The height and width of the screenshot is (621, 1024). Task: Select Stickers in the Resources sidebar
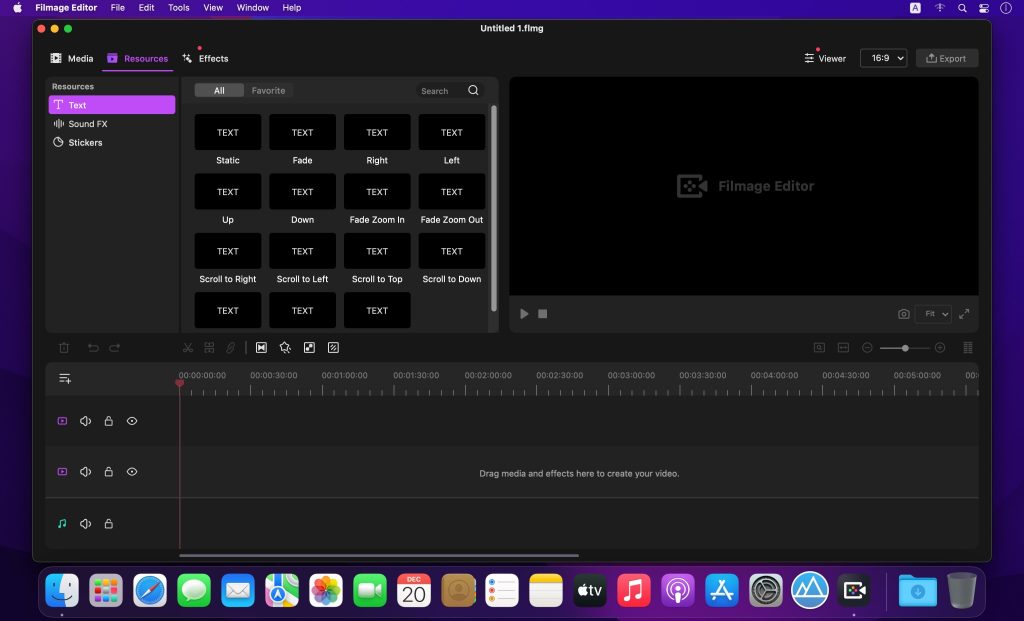tap(85, 142)
